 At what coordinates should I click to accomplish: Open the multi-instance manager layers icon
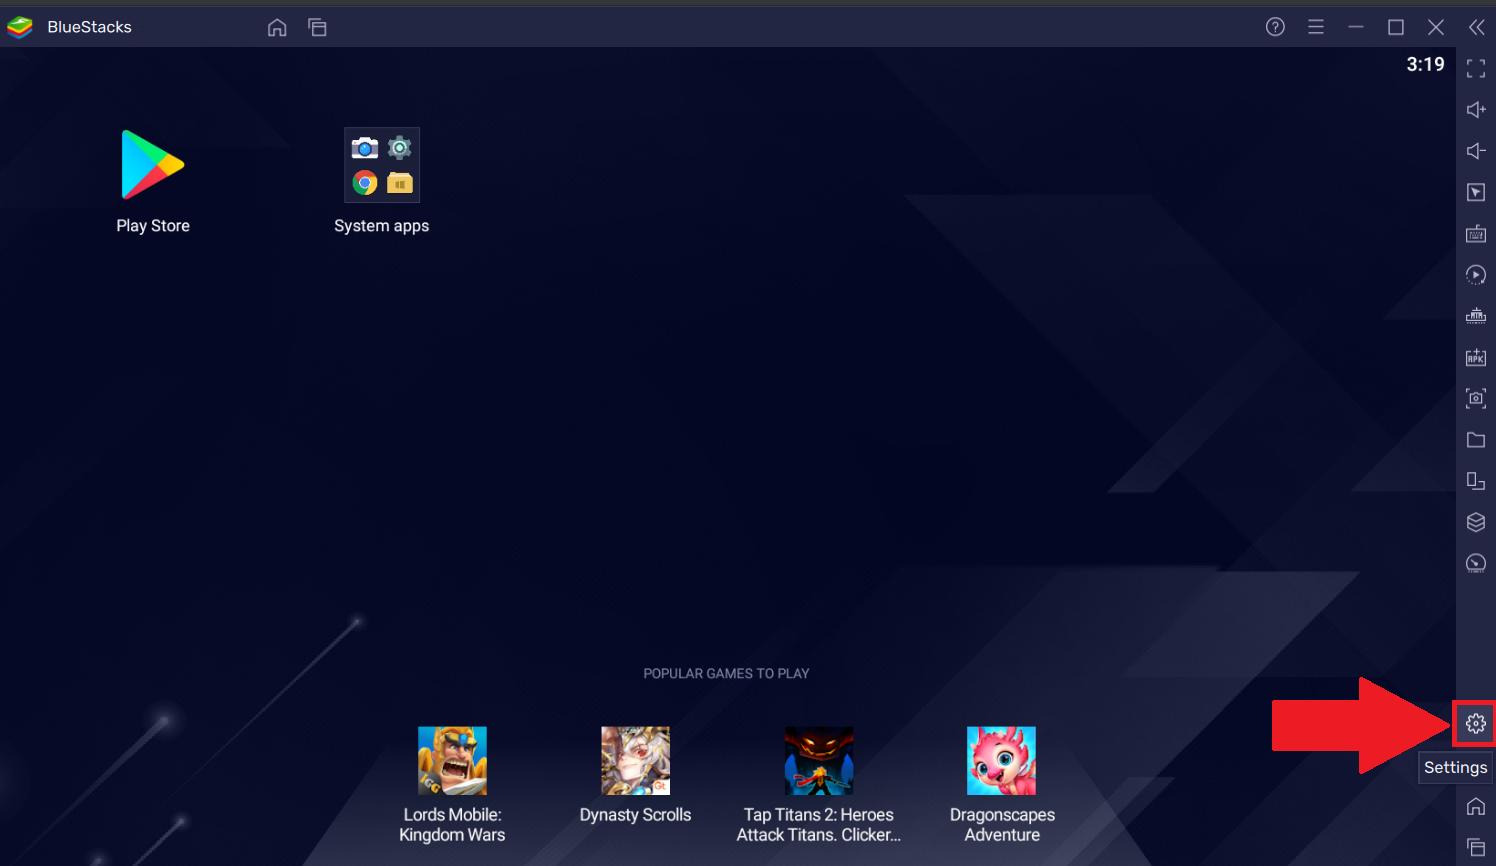[x=1476, y=522]
